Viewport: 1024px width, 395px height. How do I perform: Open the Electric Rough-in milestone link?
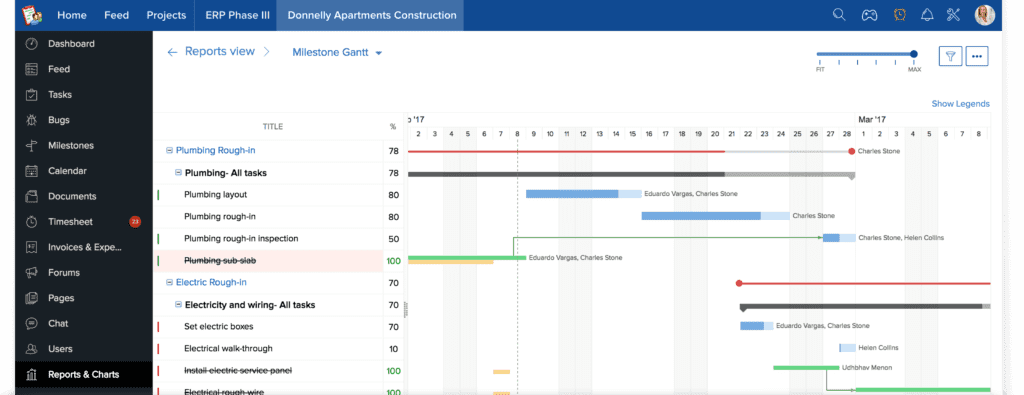click(211, 283)
